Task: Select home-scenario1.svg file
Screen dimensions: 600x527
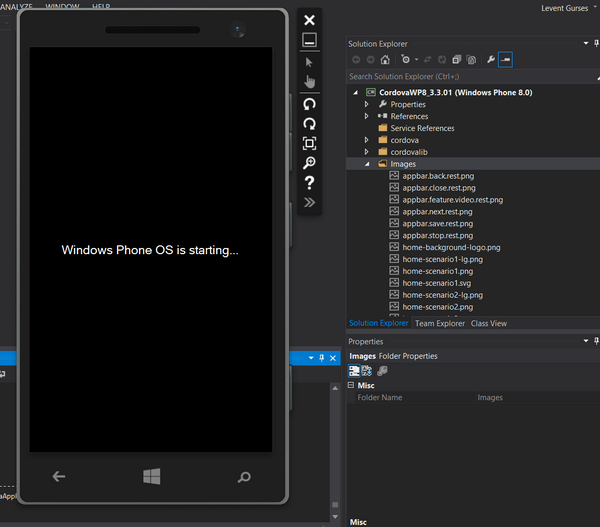Action: 437,283
